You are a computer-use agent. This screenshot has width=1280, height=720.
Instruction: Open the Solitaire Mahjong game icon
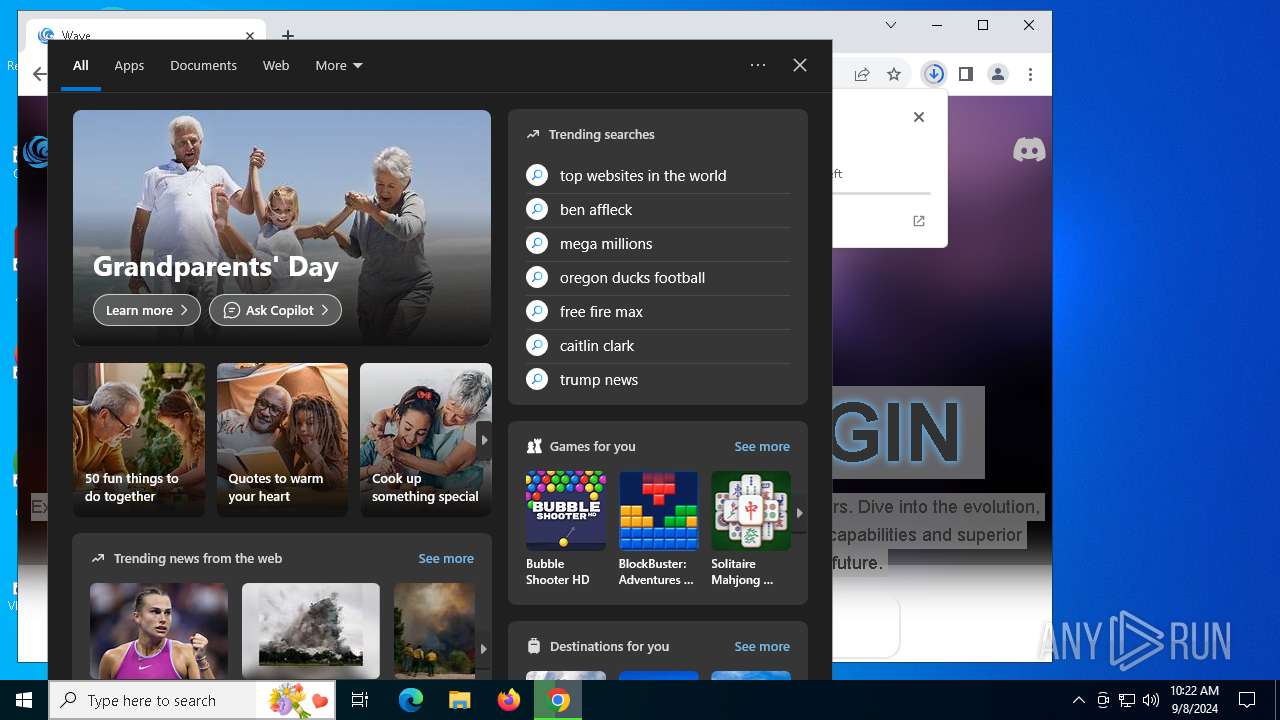coord(751,511)
